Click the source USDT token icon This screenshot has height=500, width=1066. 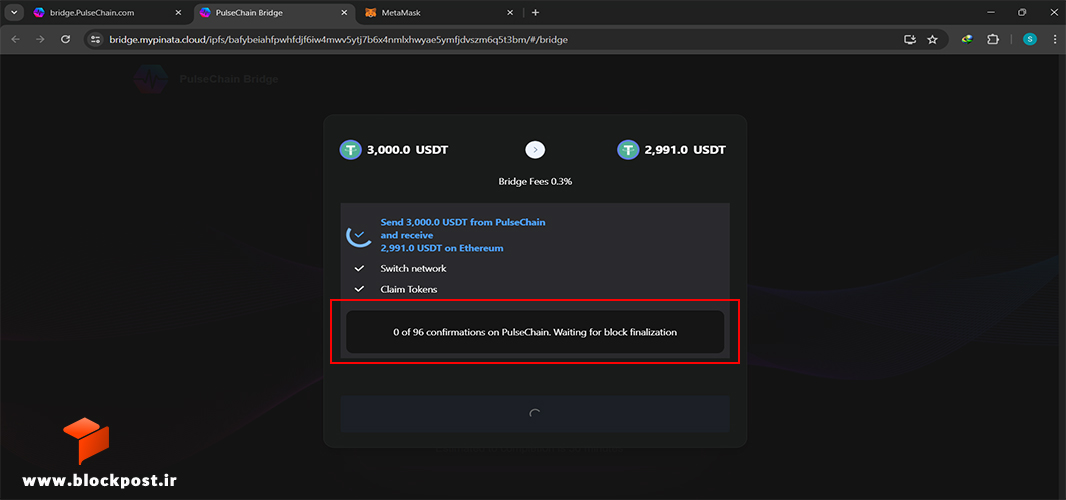pyautogui.click(x=351, y=150)
